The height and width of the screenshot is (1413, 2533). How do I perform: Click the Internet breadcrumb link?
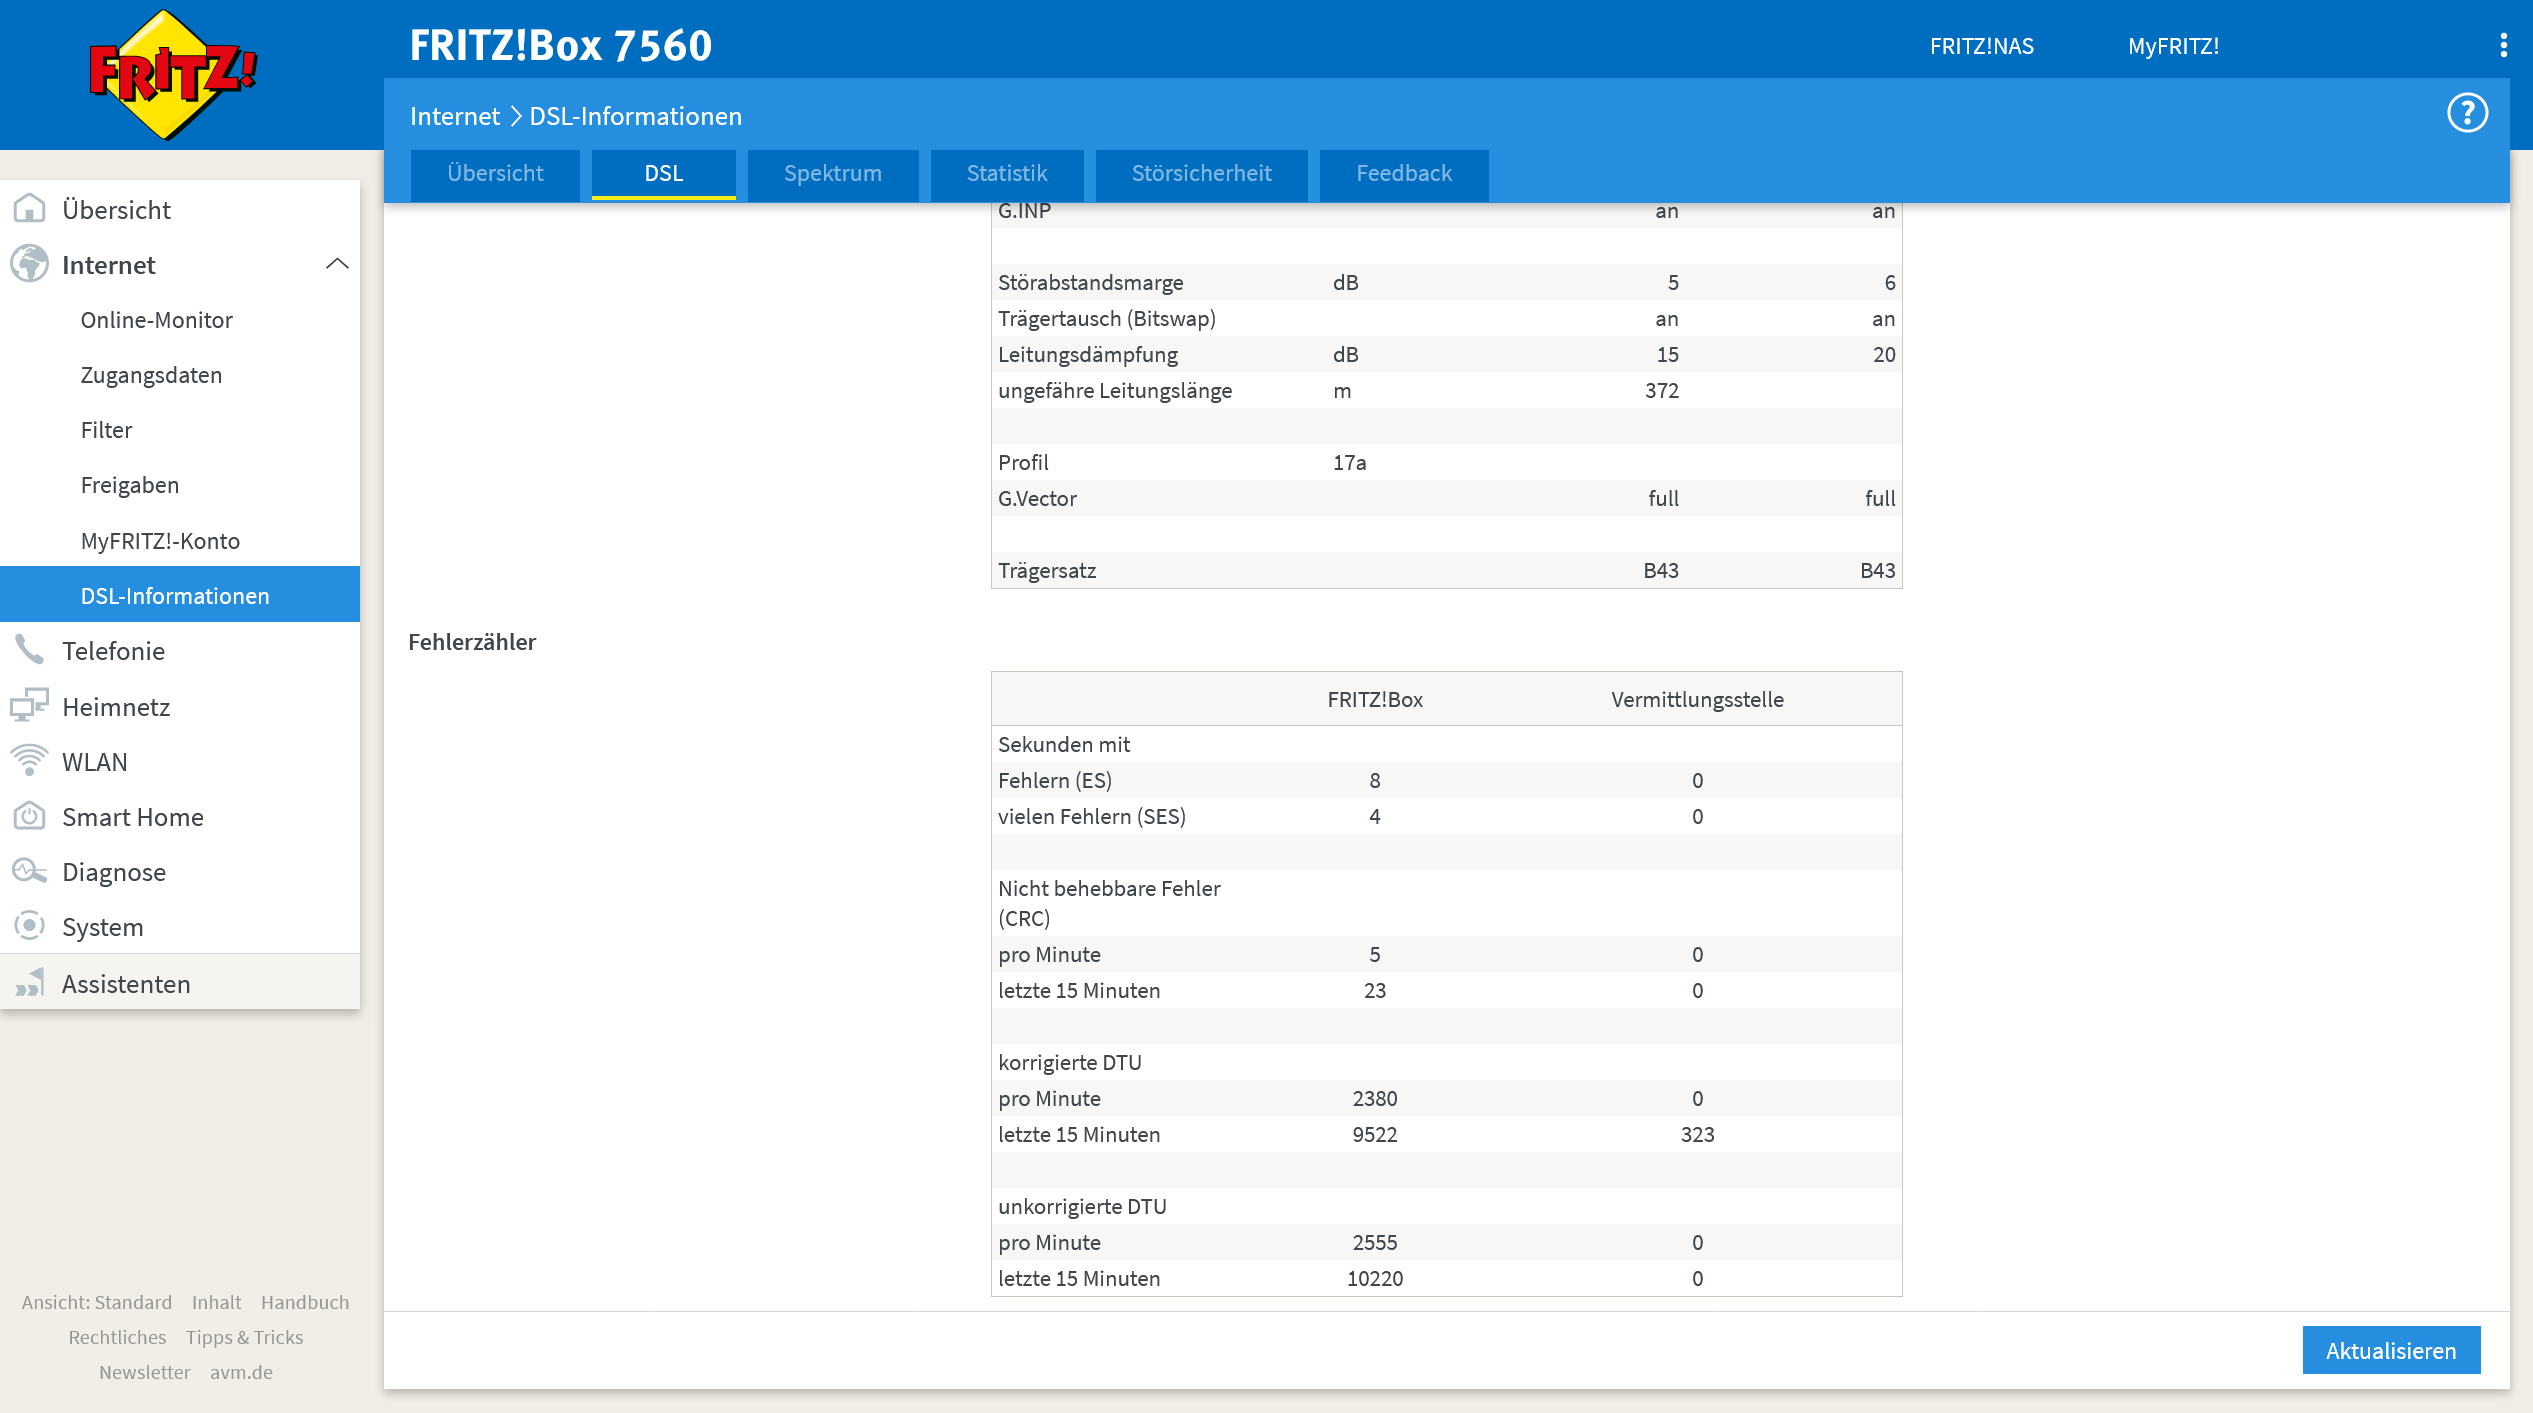coord(454,116)
